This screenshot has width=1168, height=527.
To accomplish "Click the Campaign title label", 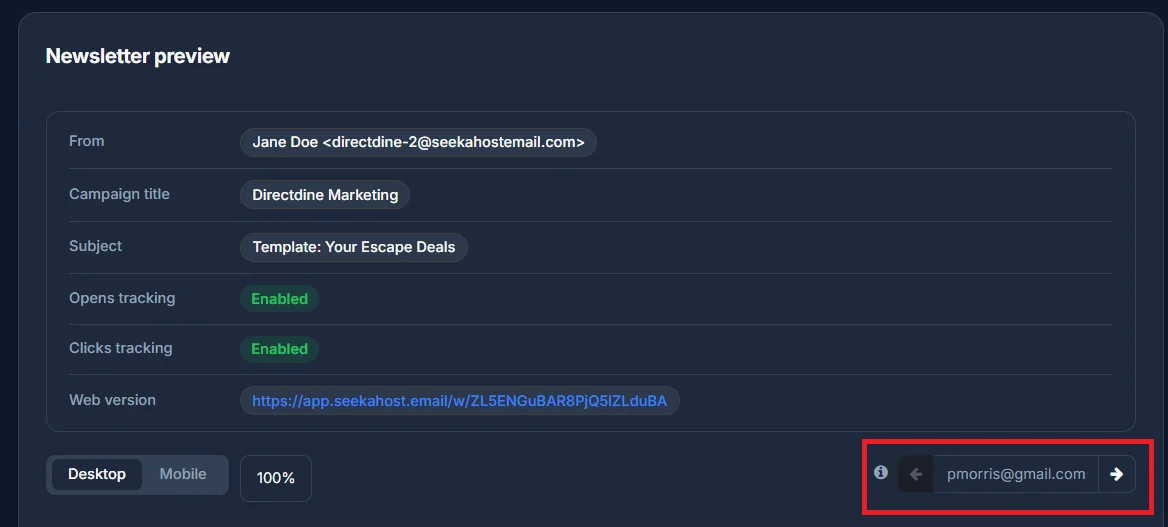I will pyautogui.click(x=119, y=194).
